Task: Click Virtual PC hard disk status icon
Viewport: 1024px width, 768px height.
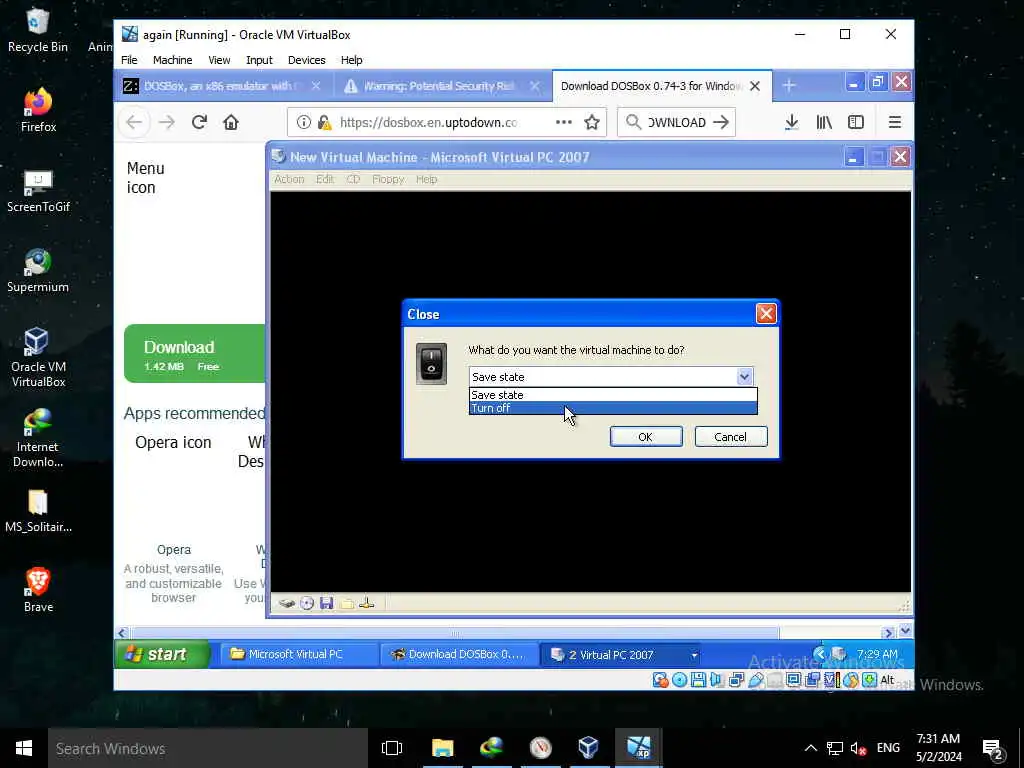Action: (287, 603)
